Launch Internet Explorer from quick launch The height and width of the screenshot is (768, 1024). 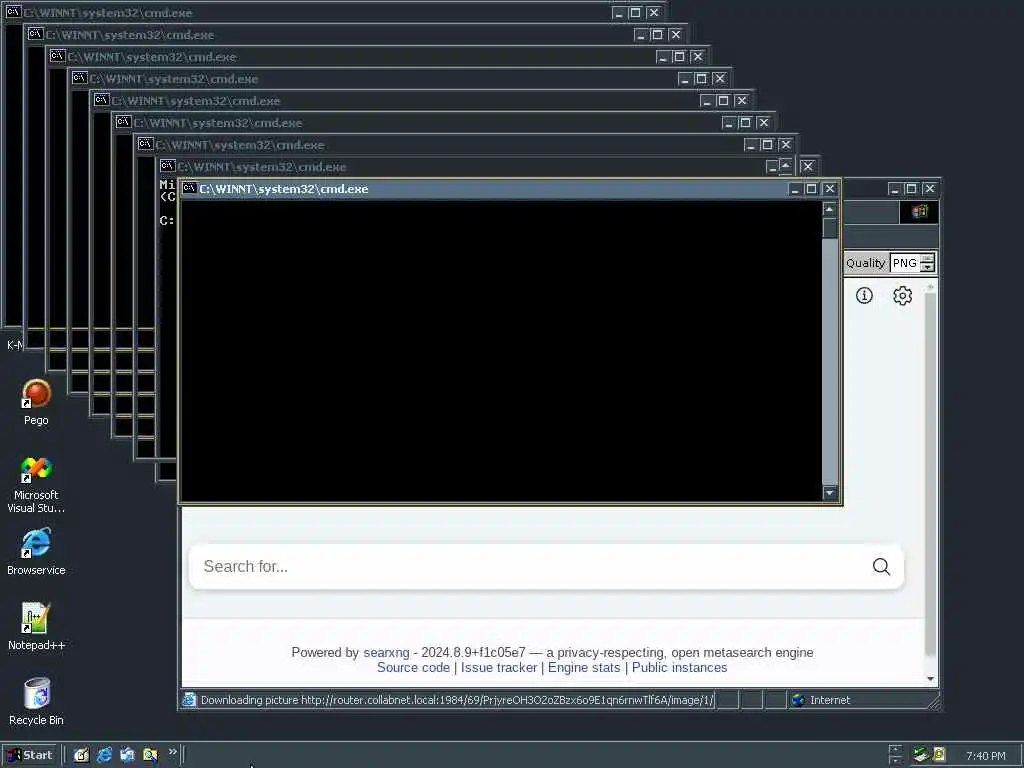[104, 755]
